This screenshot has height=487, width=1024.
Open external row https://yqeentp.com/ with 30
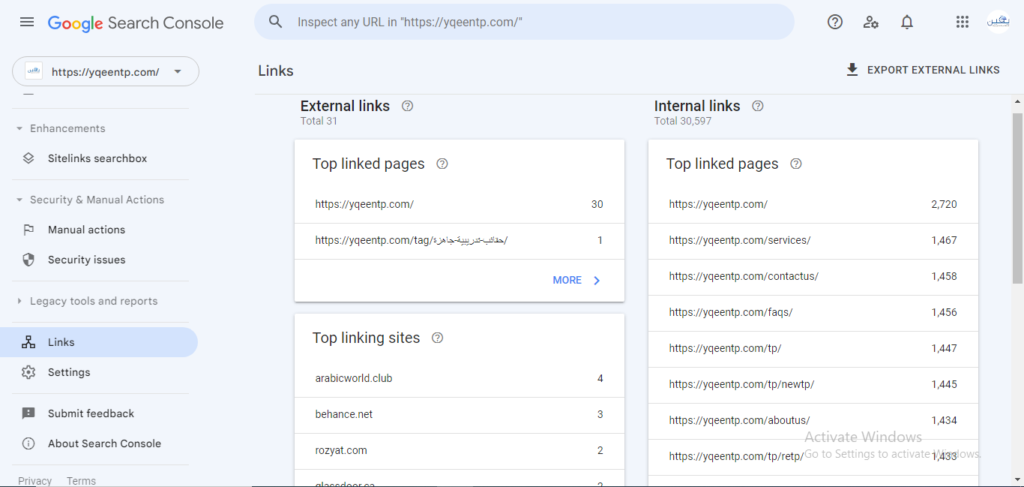(x=459, y=204)
